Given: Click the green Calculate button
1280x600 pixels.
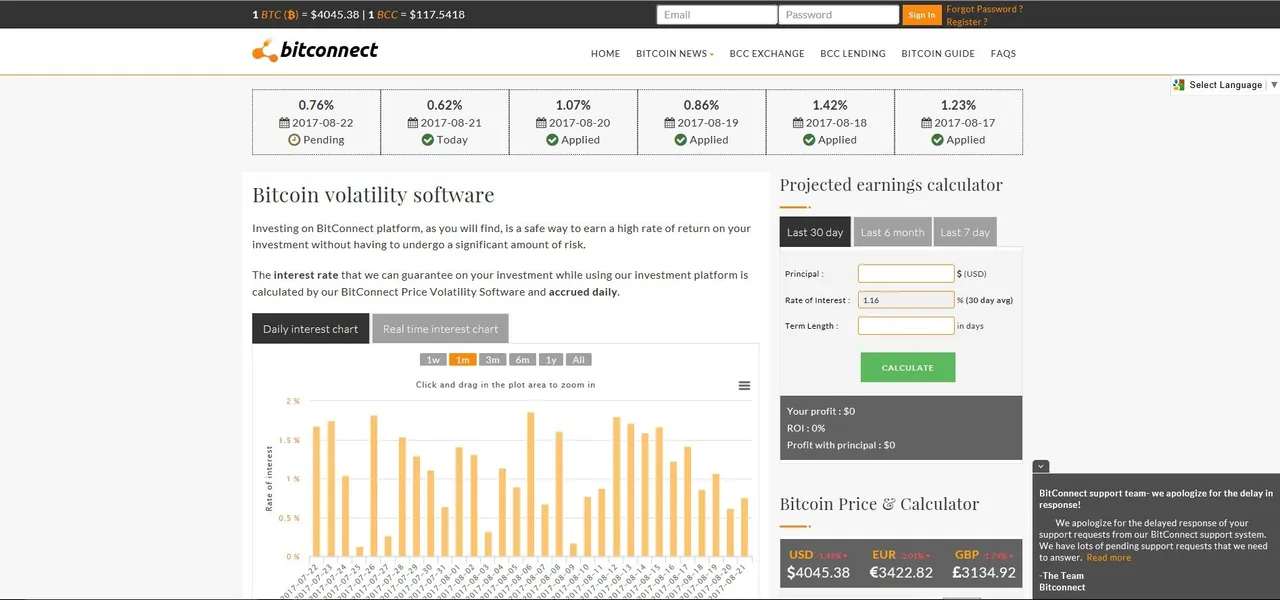Looking at the screenshot, I should (908, 367).
